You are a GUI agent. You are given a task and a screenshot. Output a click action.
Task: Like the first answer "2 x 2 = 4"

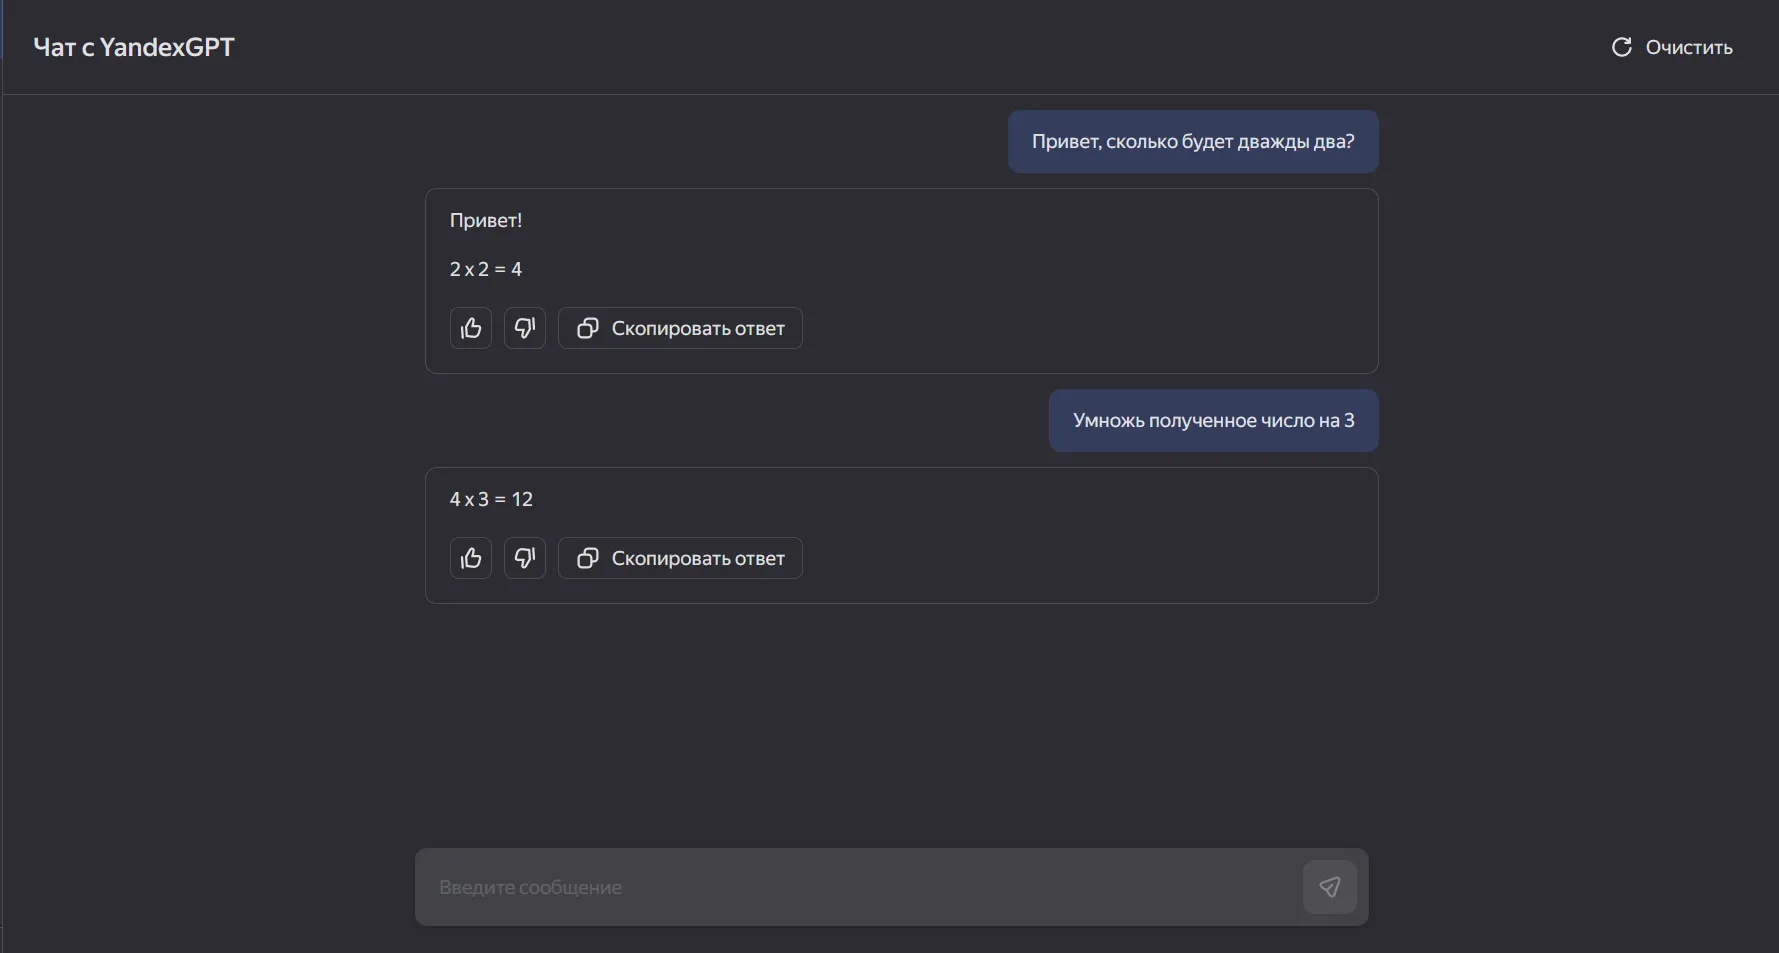pos(470,328)
